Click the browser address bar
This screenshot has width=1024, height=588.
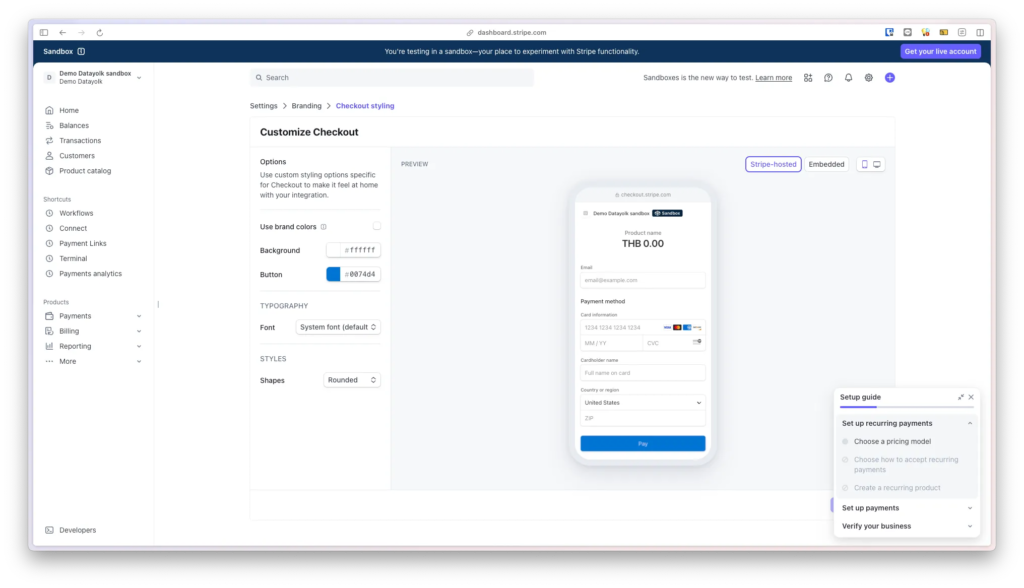click(507, 33)
